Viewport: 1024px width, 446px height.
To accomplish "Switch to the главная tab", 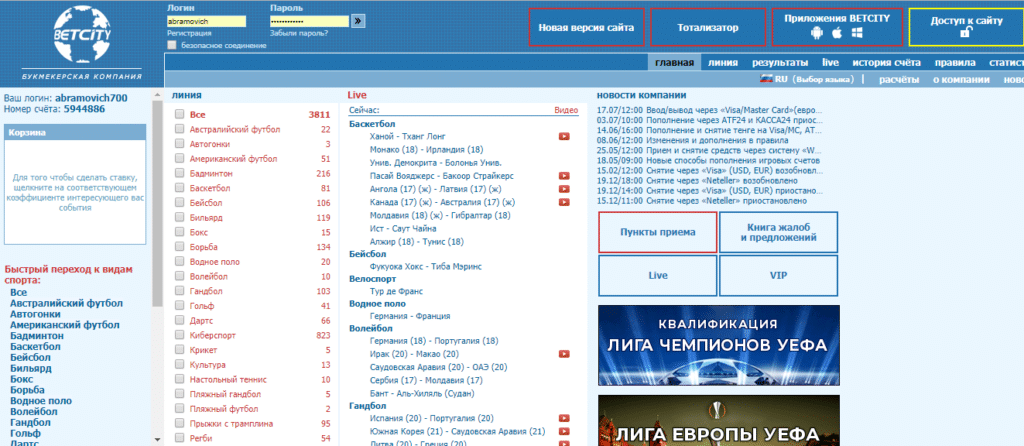I will tap(675, 63).
